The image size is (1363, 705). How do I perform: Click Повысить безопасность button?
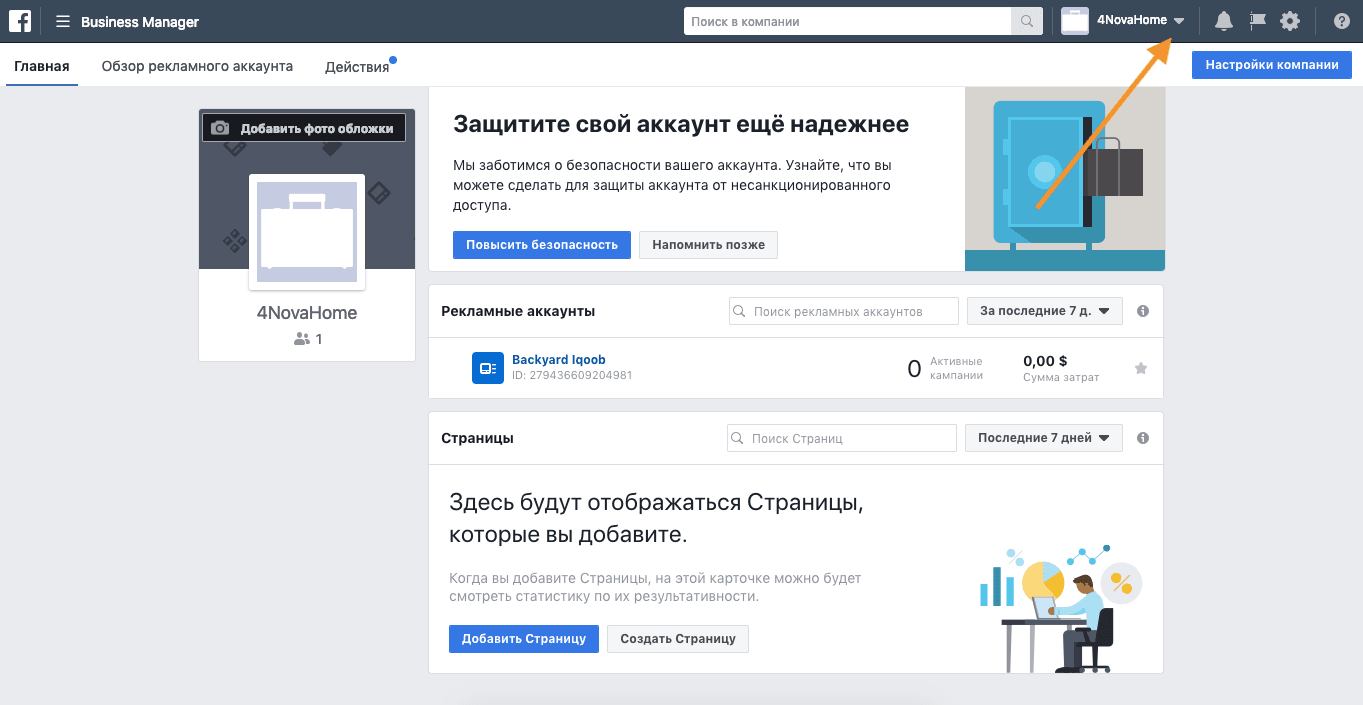click(542, 245)
